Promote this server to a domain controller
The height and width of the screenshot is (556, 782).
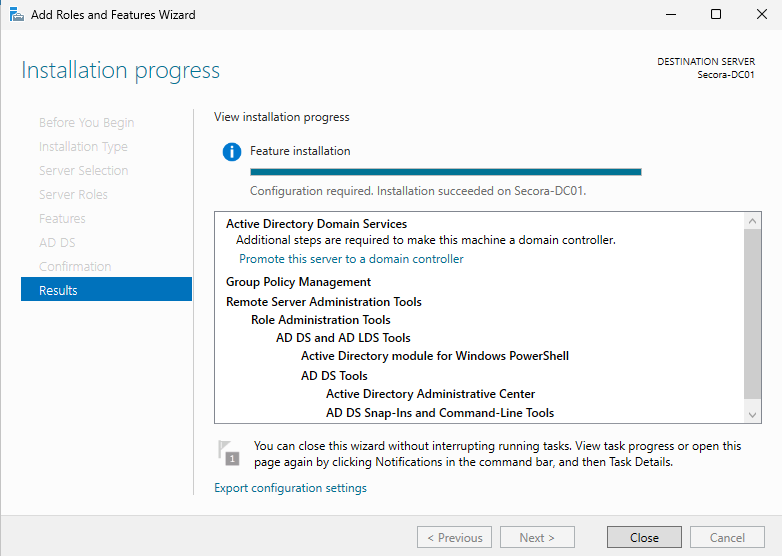[351, 259]
